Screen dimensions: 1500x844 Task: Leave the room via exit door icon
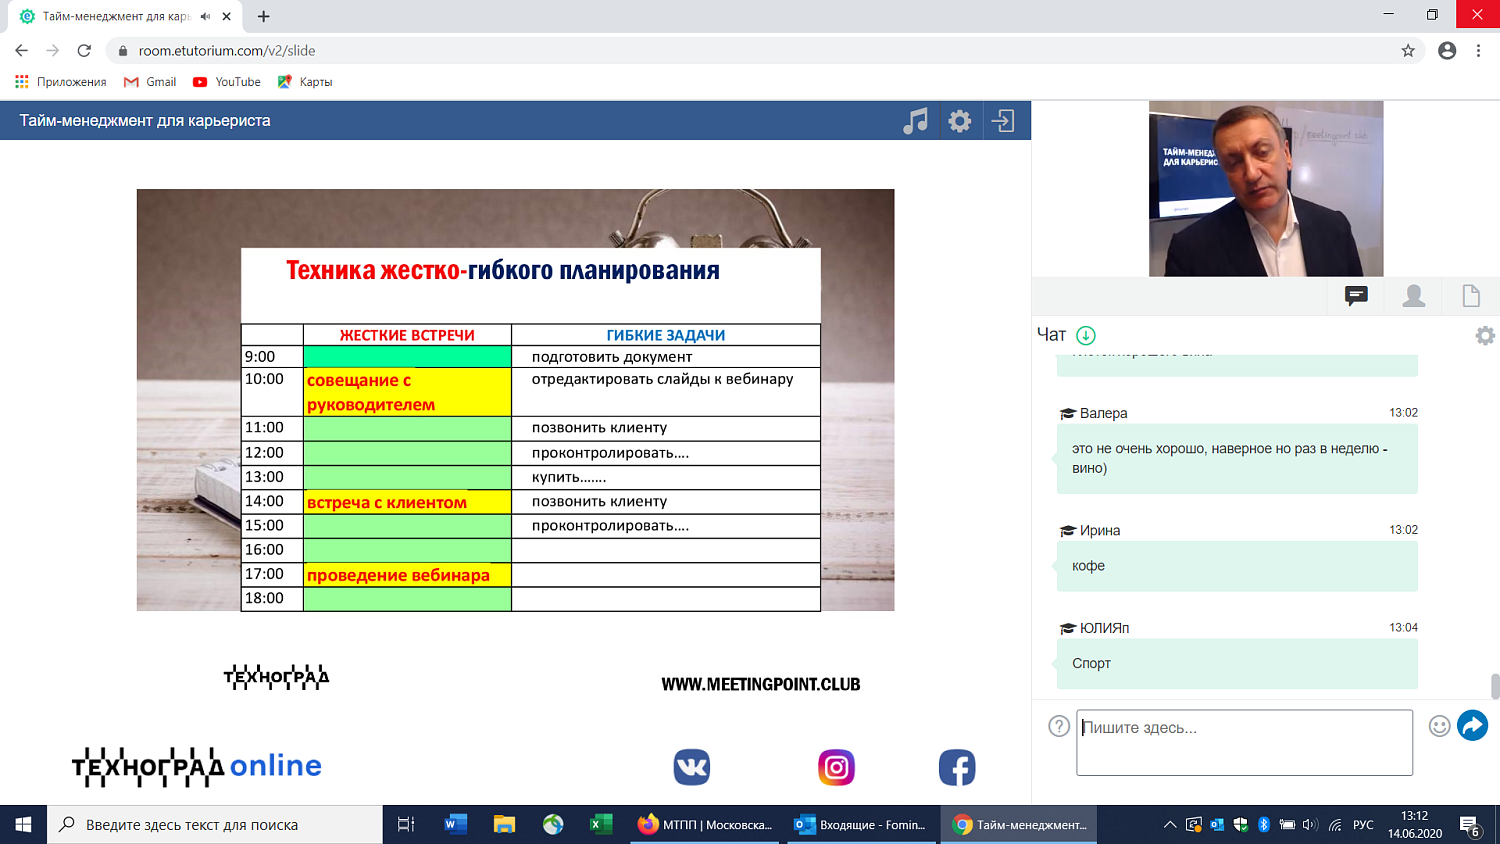click(x=1000, y=119)
